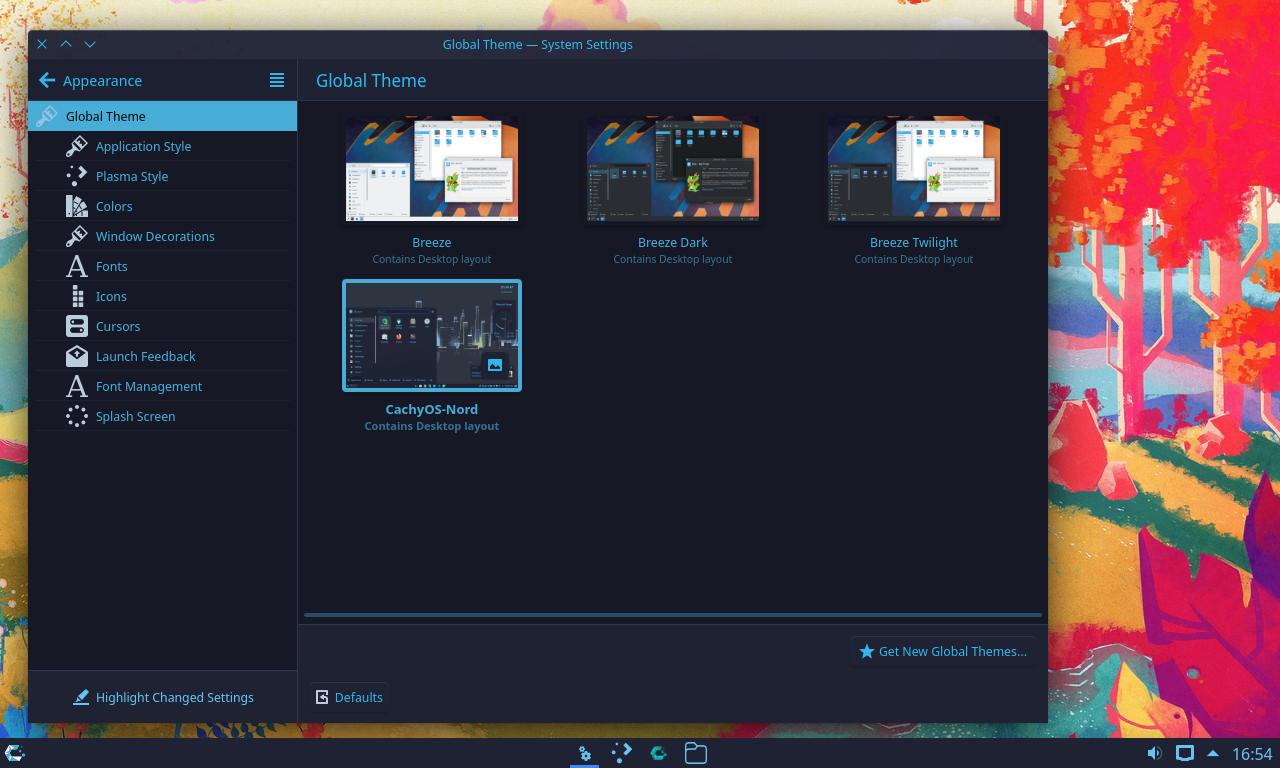Select the Breeze Twilight theme thumbnail
The width and height of the screenshot is (1280, 768).
(x=914, y=168)
